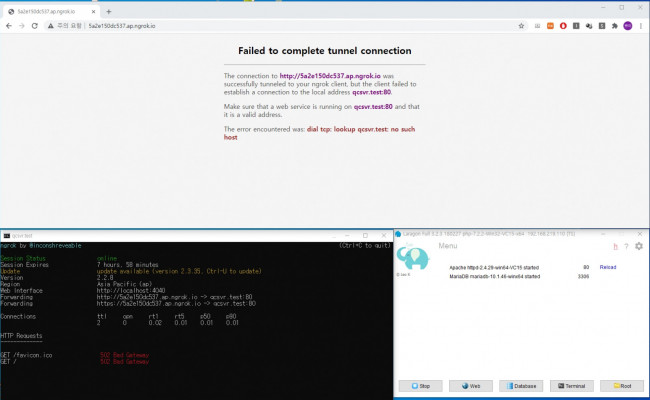This screenshot has height=400, width=650.
Task: Click the 'HTTP Requests' header in console
Action: [21, 336]
